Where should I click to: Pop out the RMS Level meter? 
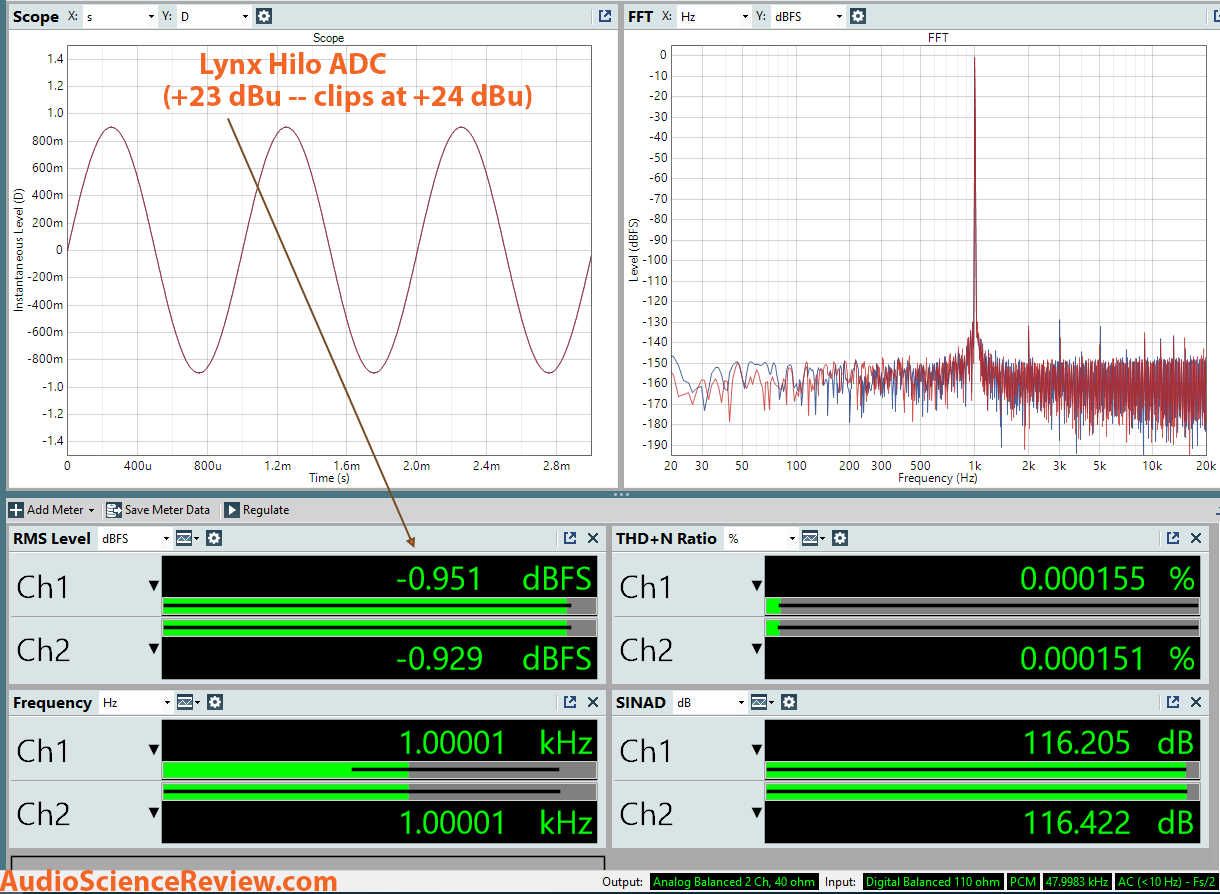coord(570,538)
